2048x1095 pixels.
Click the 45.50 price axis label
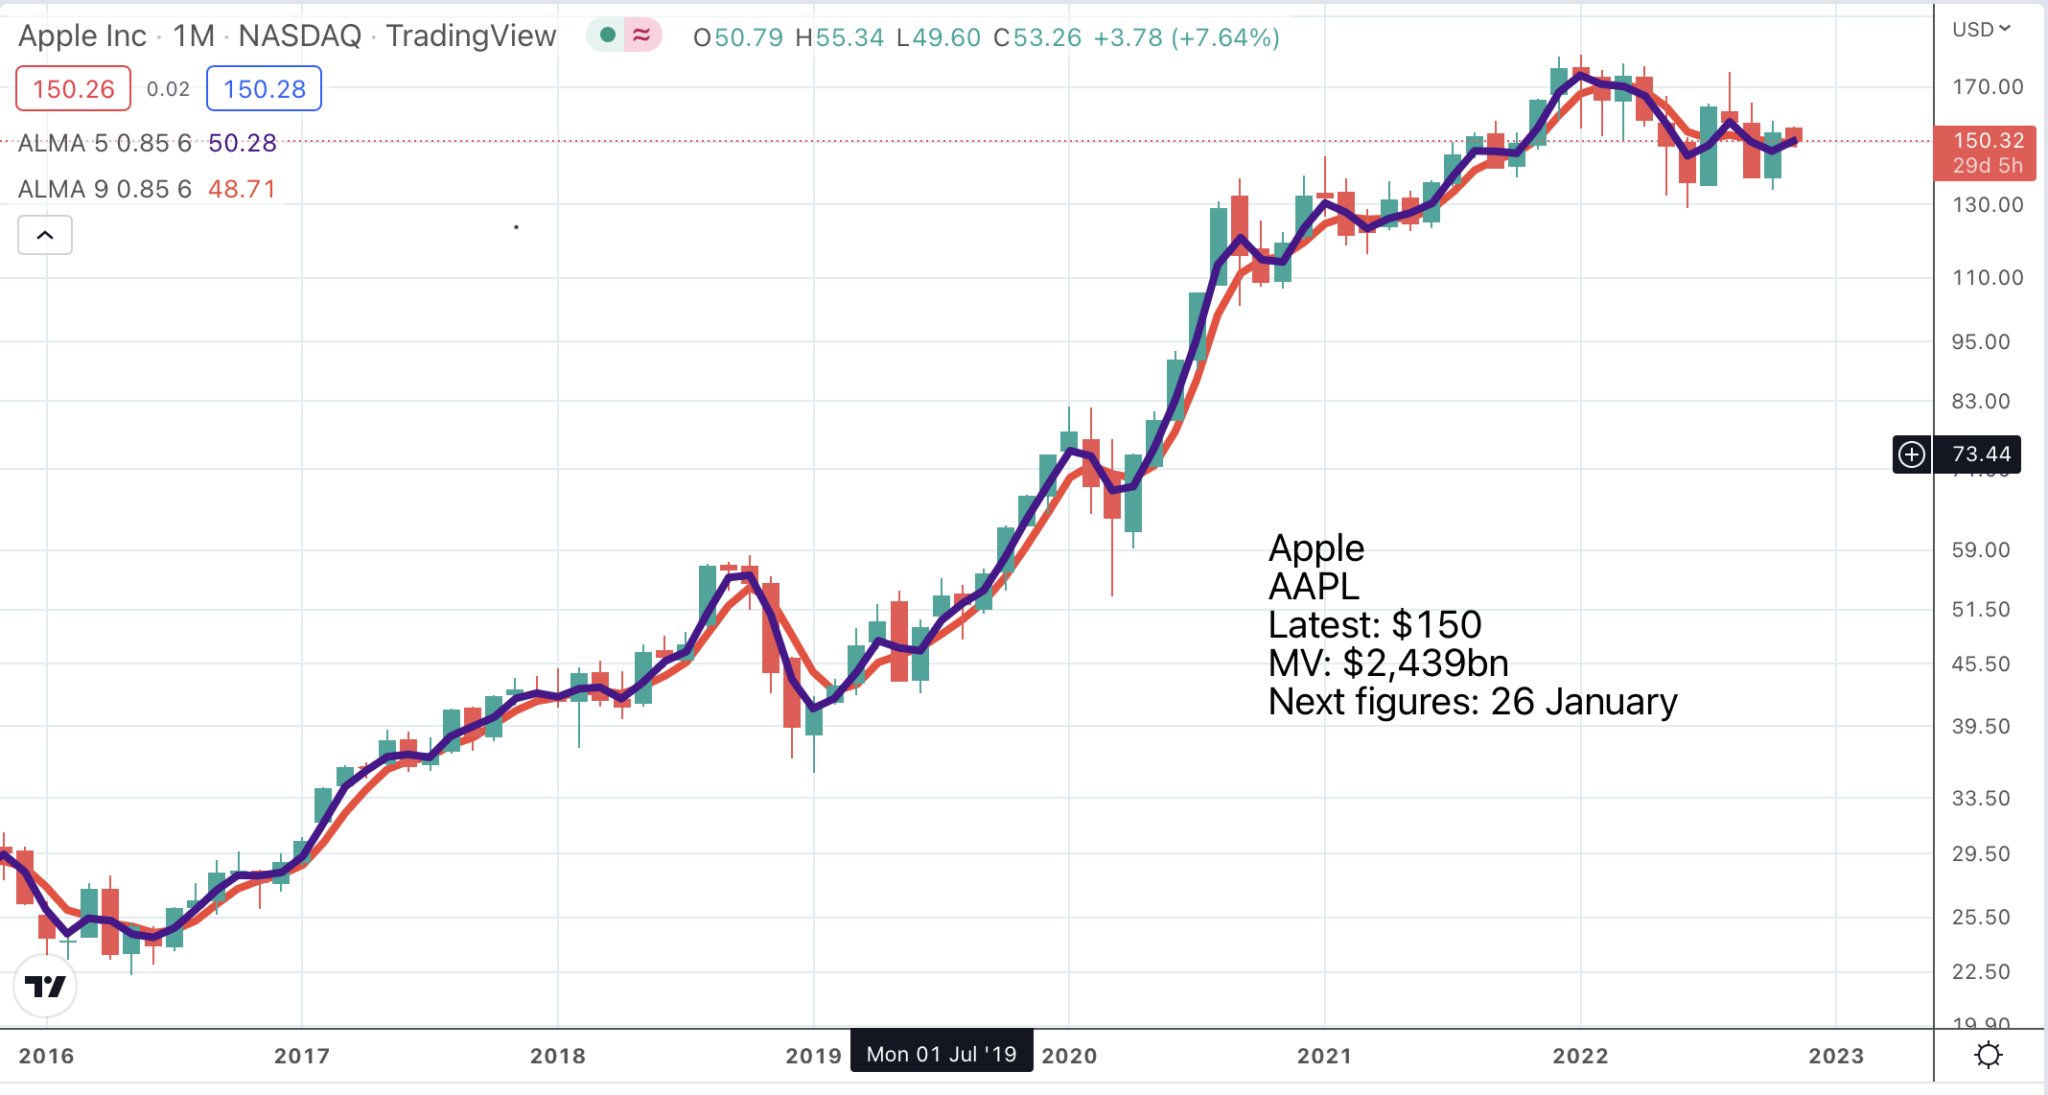[1981, 664]
